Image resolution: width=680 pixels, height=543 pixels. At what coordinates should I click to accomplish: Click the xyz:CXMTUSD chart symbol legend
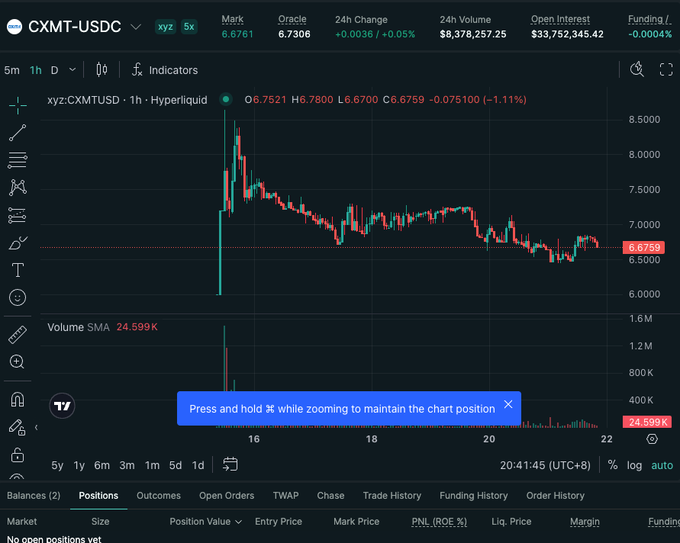[x=127, y=100]
